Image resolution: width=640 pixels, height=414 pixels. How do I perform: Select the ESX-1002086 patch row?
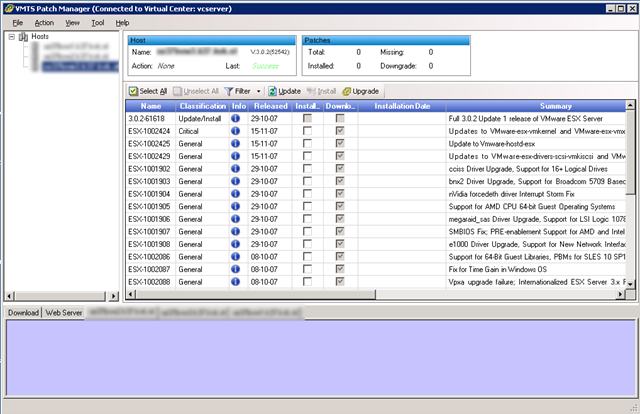pos(151,258)
